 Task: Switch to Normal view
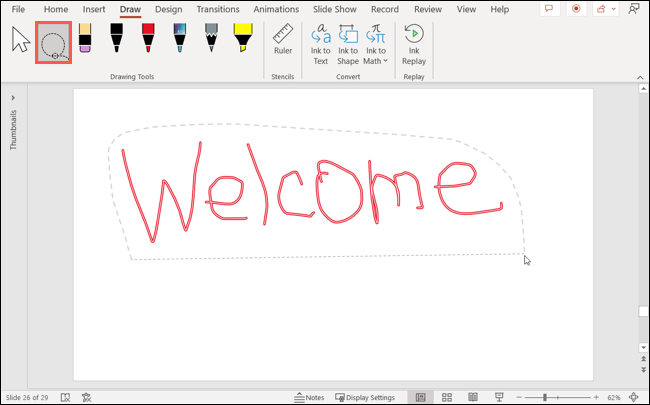pyautogui.click(x=420, y=397)
